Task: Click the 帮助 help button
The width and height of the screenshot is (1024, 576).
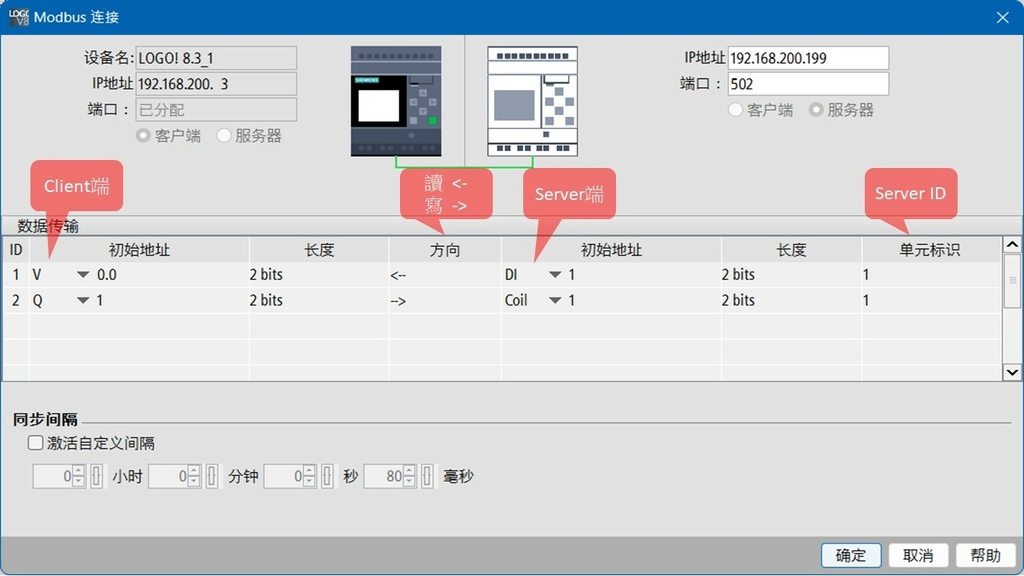Action: point(985,555)
